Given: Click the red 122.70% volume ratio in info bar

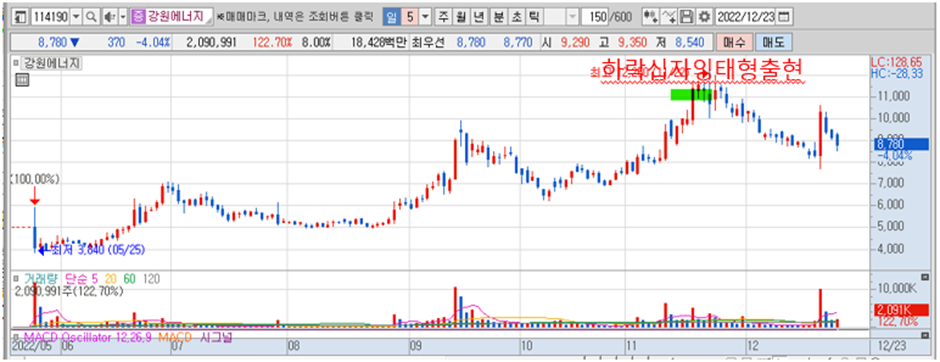Looking at the screenshot, I should tap(273, 43).
